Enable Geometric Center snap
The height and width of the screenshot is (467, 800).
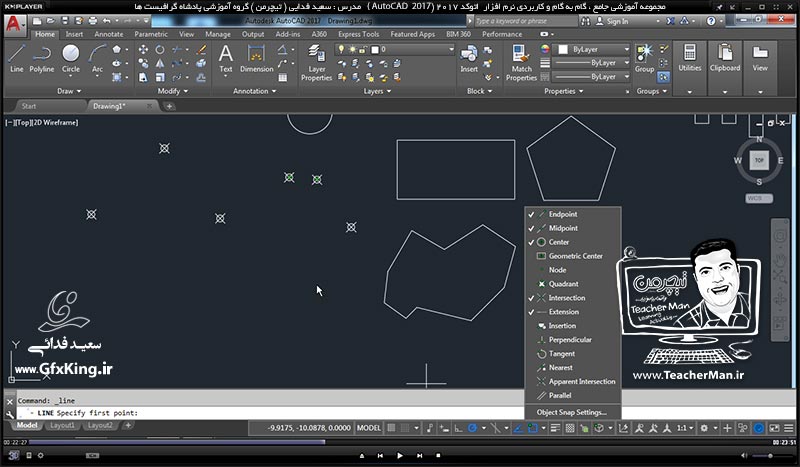tap(573, 256)
